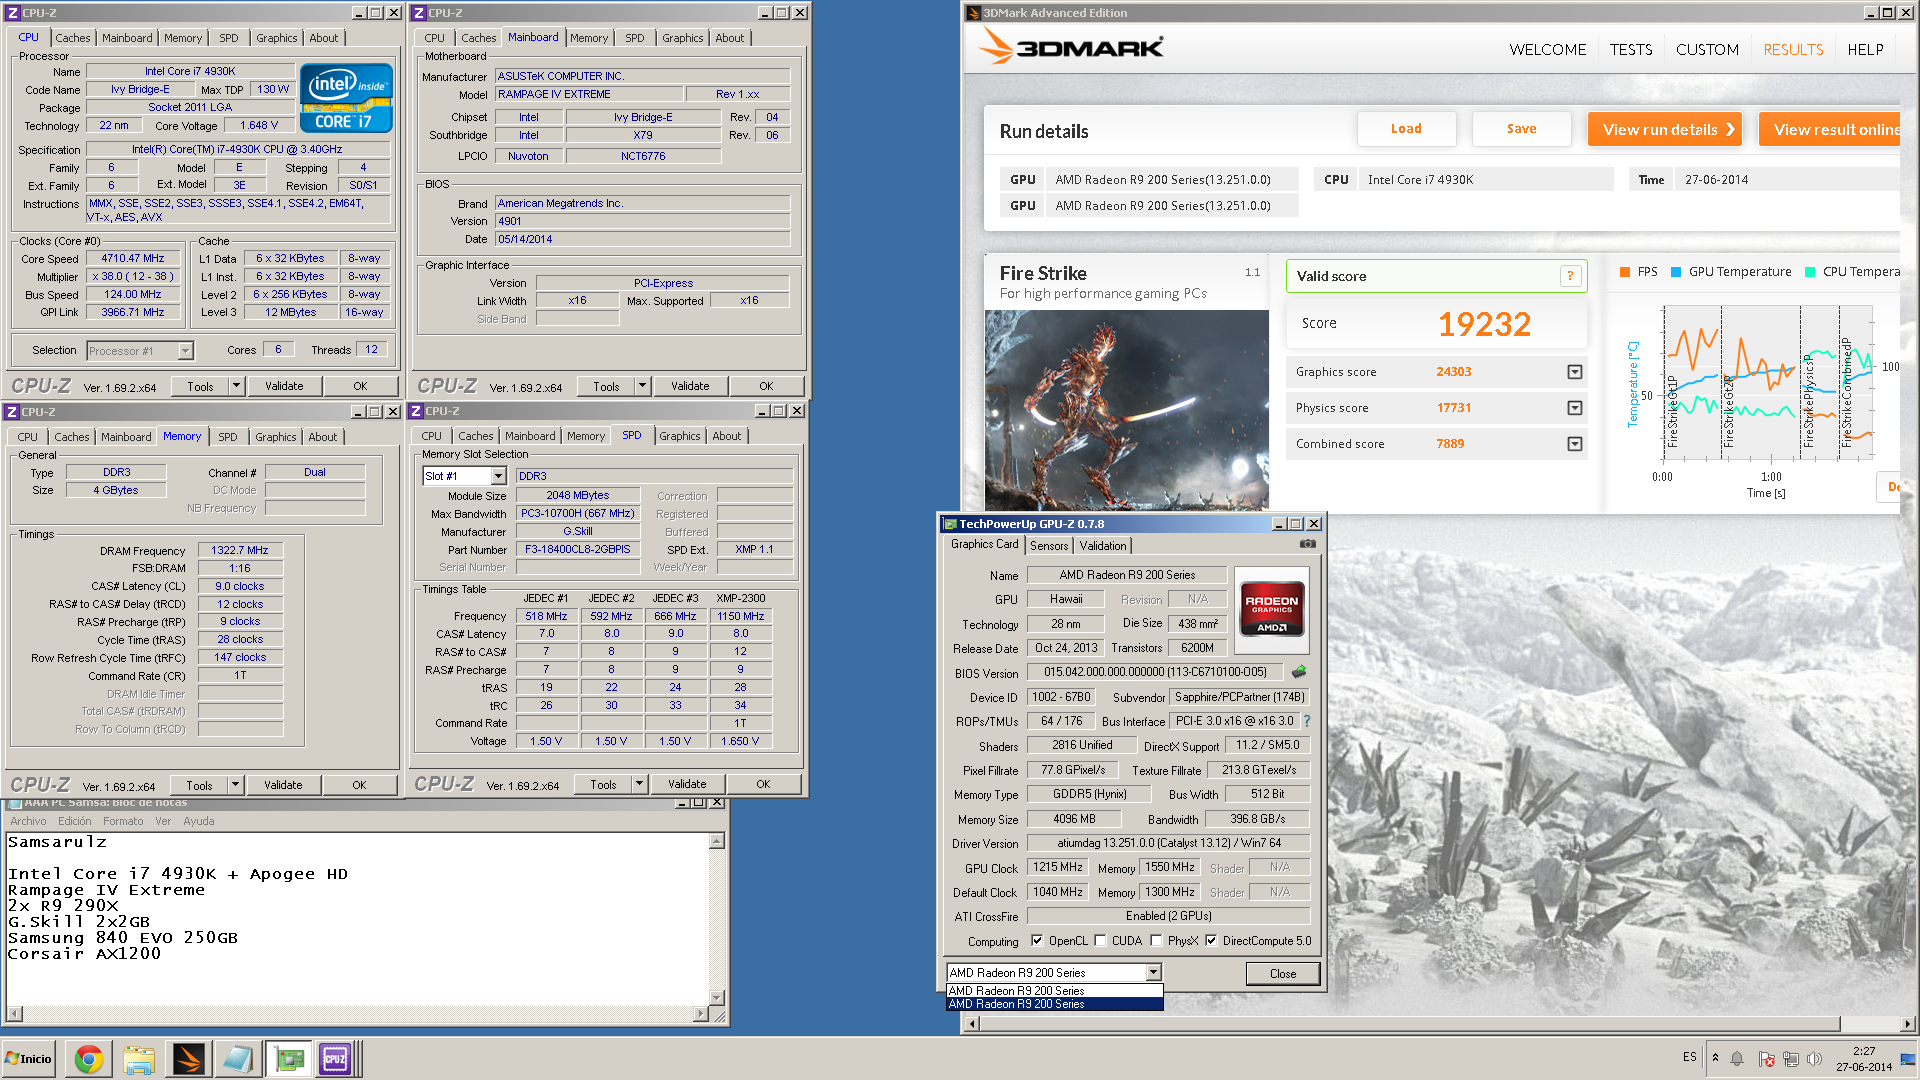This screenshot has height=1080, width=1920.
Task: Click the Fire Strike score 19232
Action: [x=1484, y=324]
